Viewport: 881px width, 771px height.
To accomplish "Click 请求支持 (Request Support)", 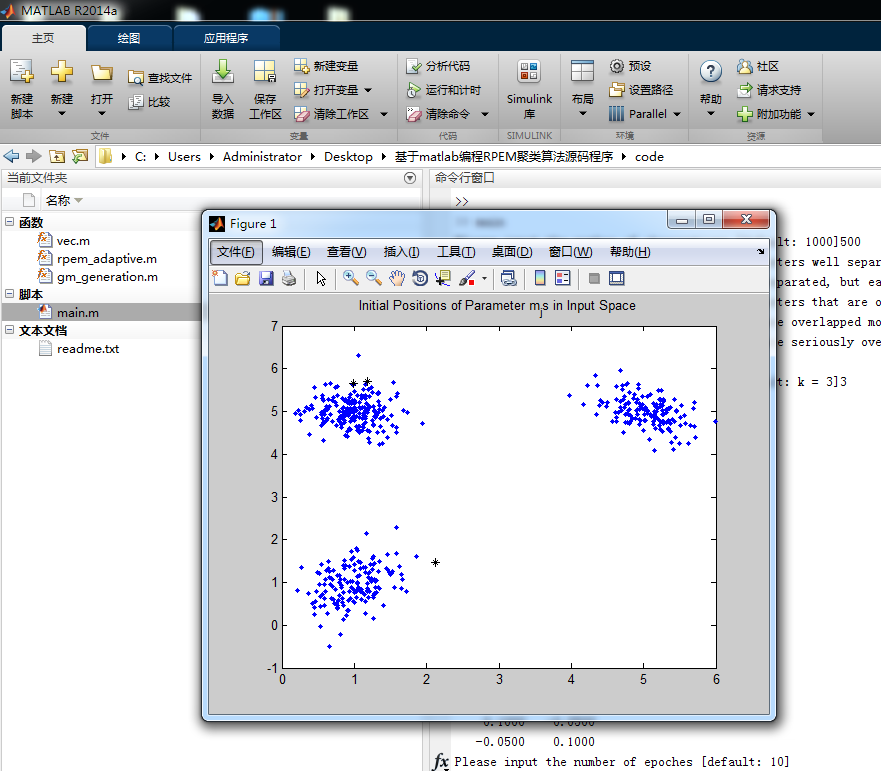I will (769, 90).
